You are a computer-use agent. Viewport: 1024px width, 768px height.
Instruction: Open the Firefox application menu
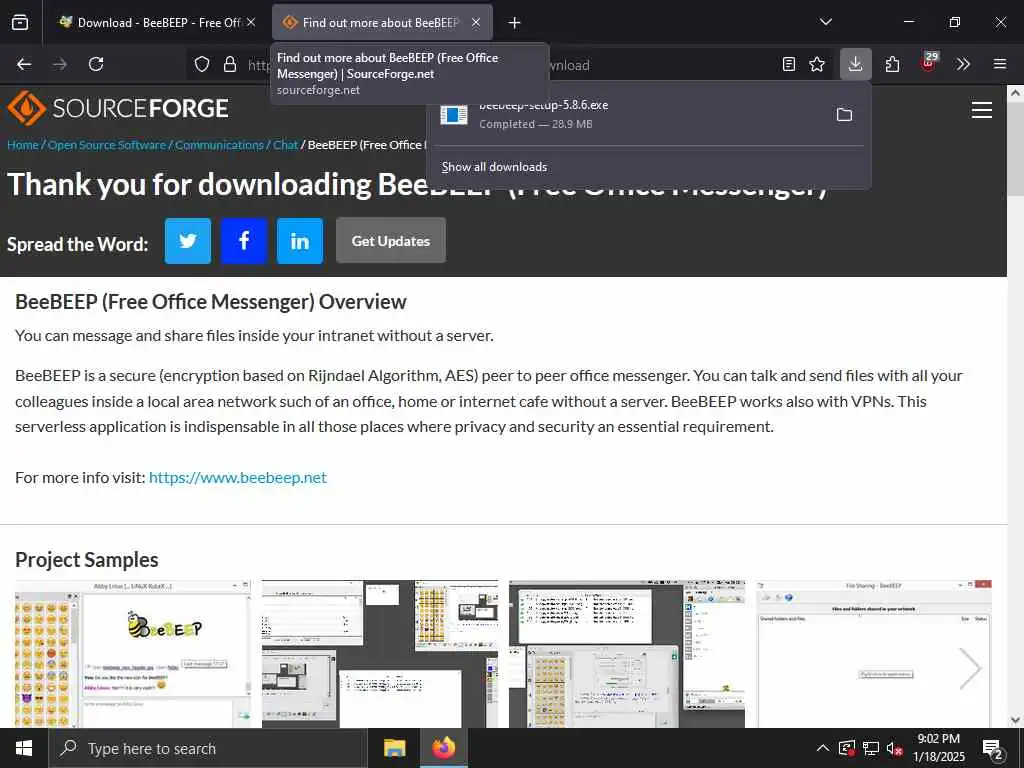click(1000, 64)
